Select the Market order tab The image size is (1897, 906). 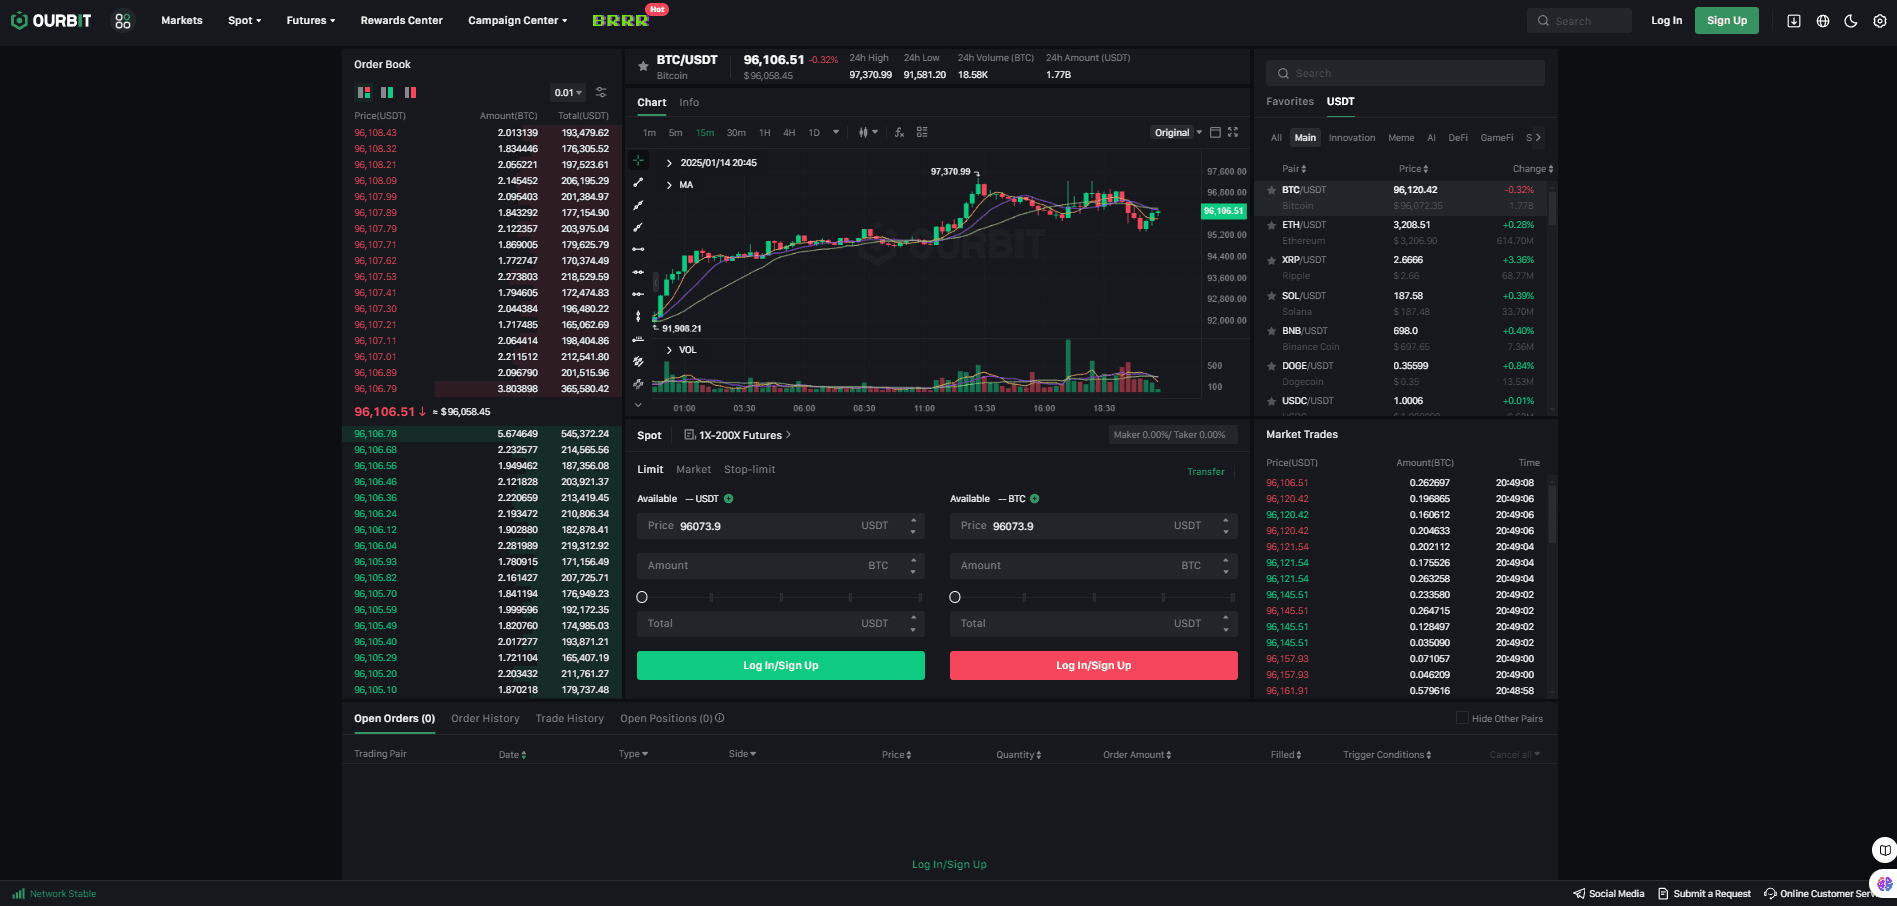(x=693, y=470)
